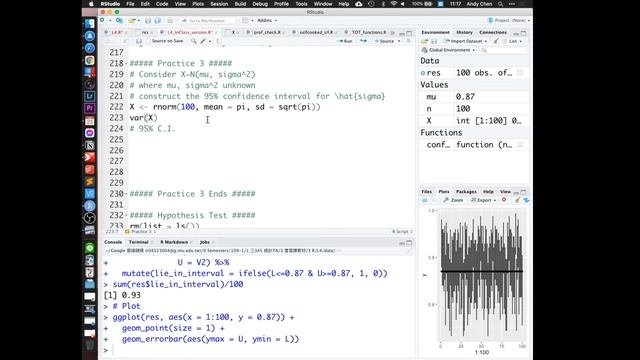Image resolution: width=640 pixels, height=360 pixels.
Task: Open the Notion icon in the Dock
Action: tap(90, 145)
